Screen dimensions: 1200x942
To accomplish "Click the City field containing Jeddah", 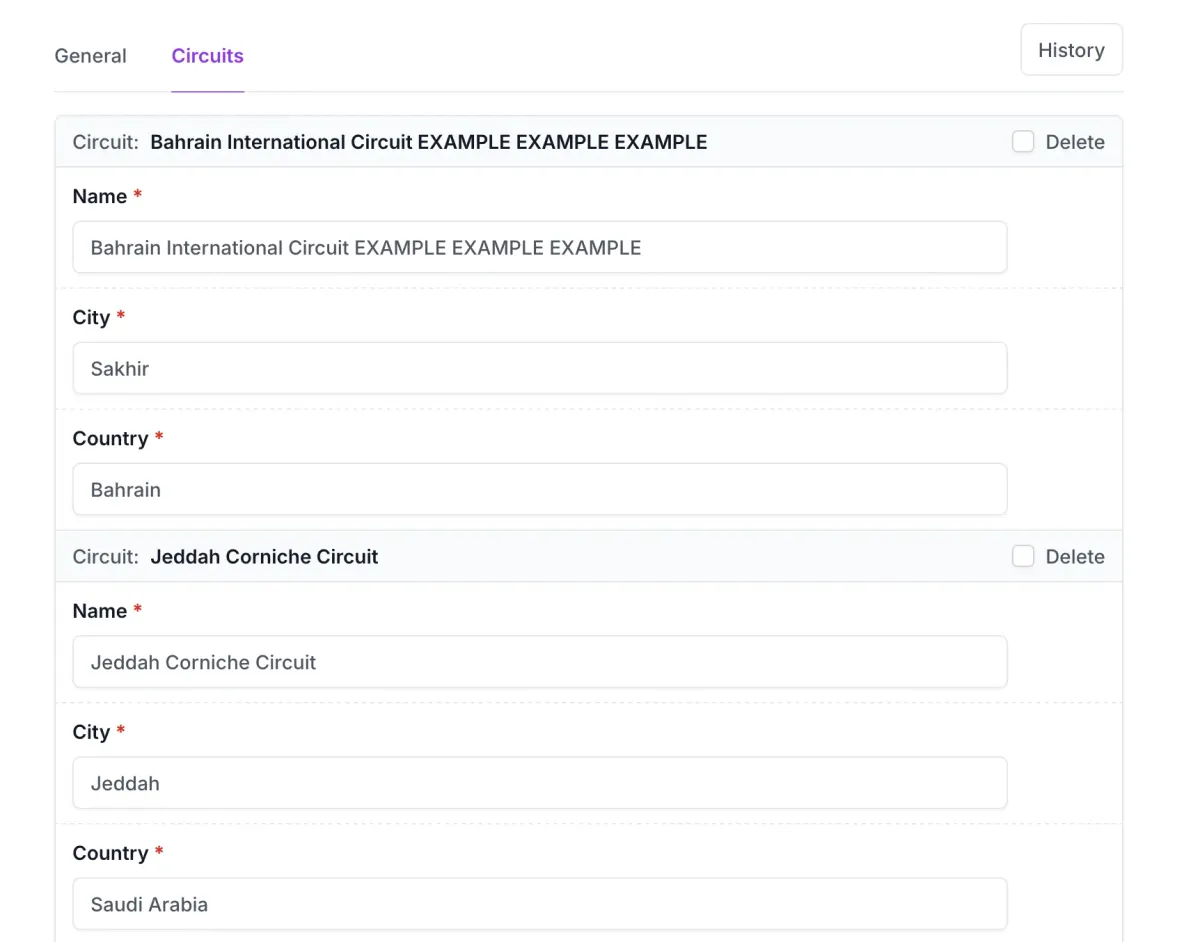I will [540, 783].
